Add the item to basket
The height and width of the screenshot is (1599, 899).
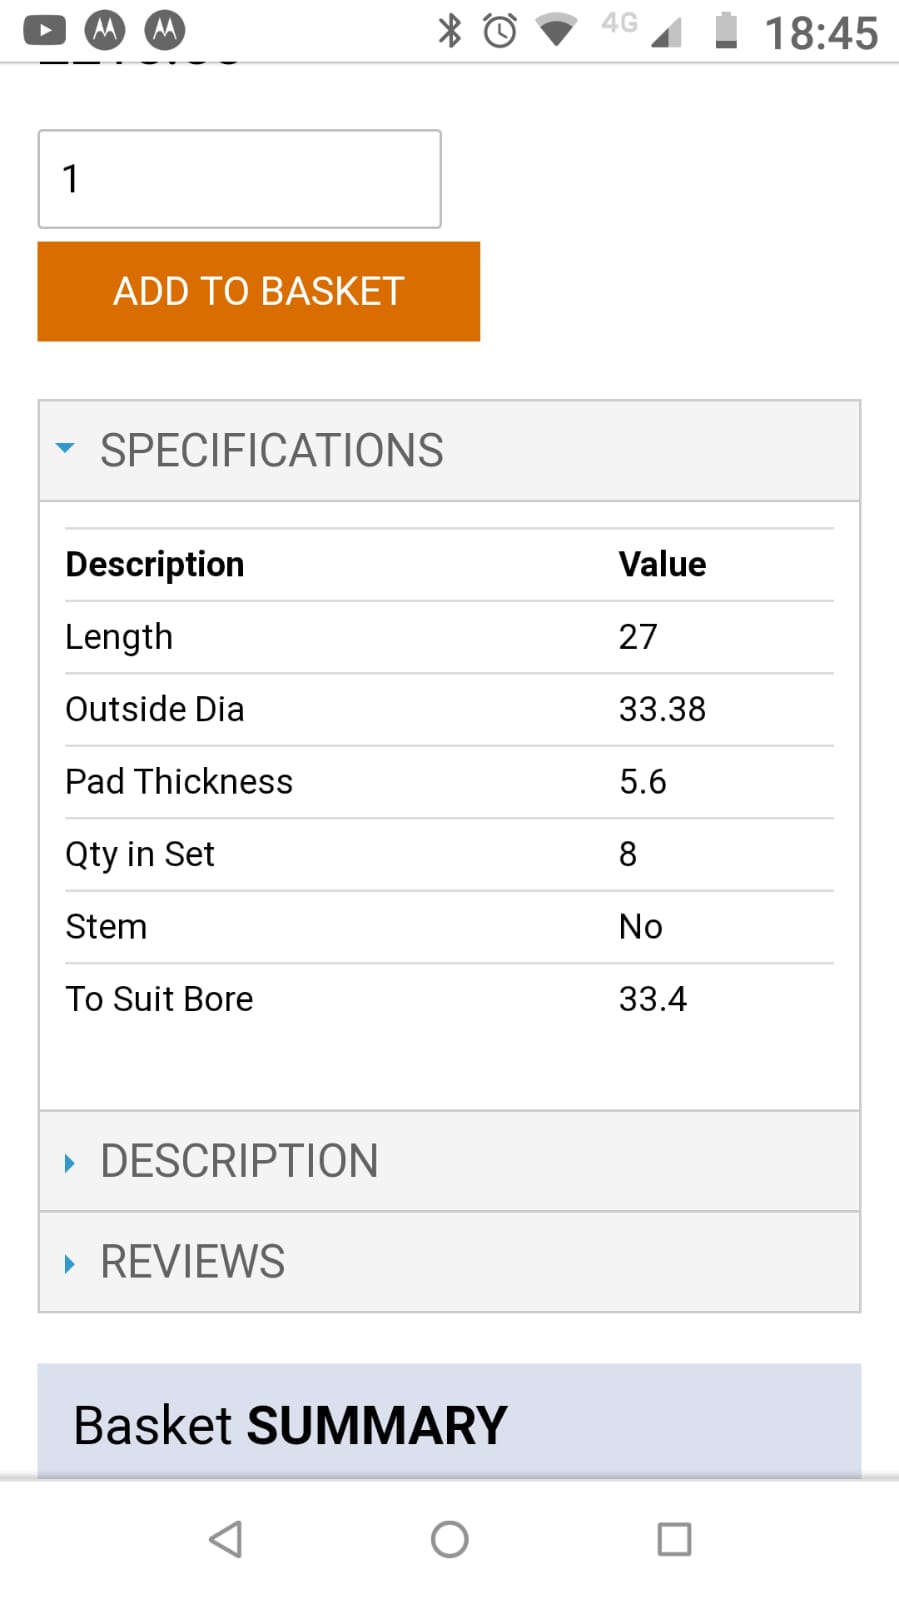(x=259, y=291)
